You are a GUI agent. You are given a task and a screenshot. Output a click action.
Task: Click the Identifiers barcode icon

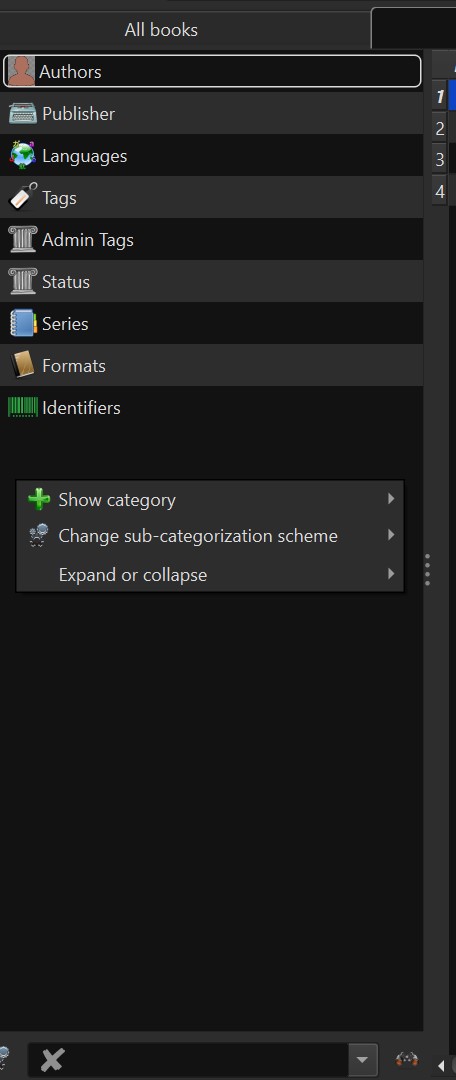(23, 408)
